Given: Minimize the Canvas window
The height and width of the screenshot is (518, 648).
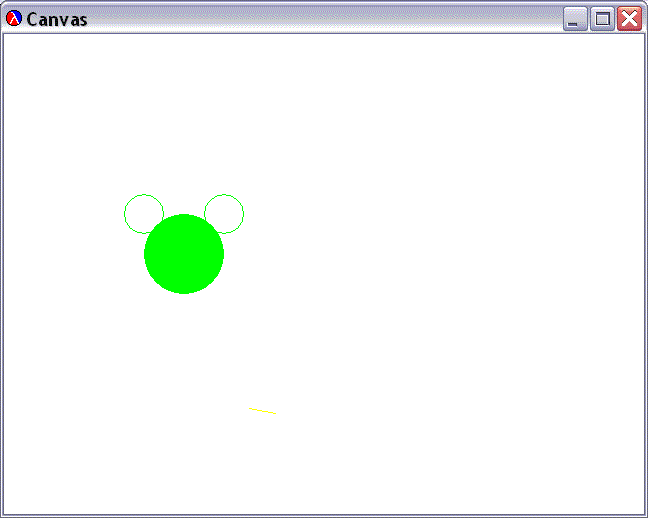Looking at the screenshot, I should tap(575, 19).
